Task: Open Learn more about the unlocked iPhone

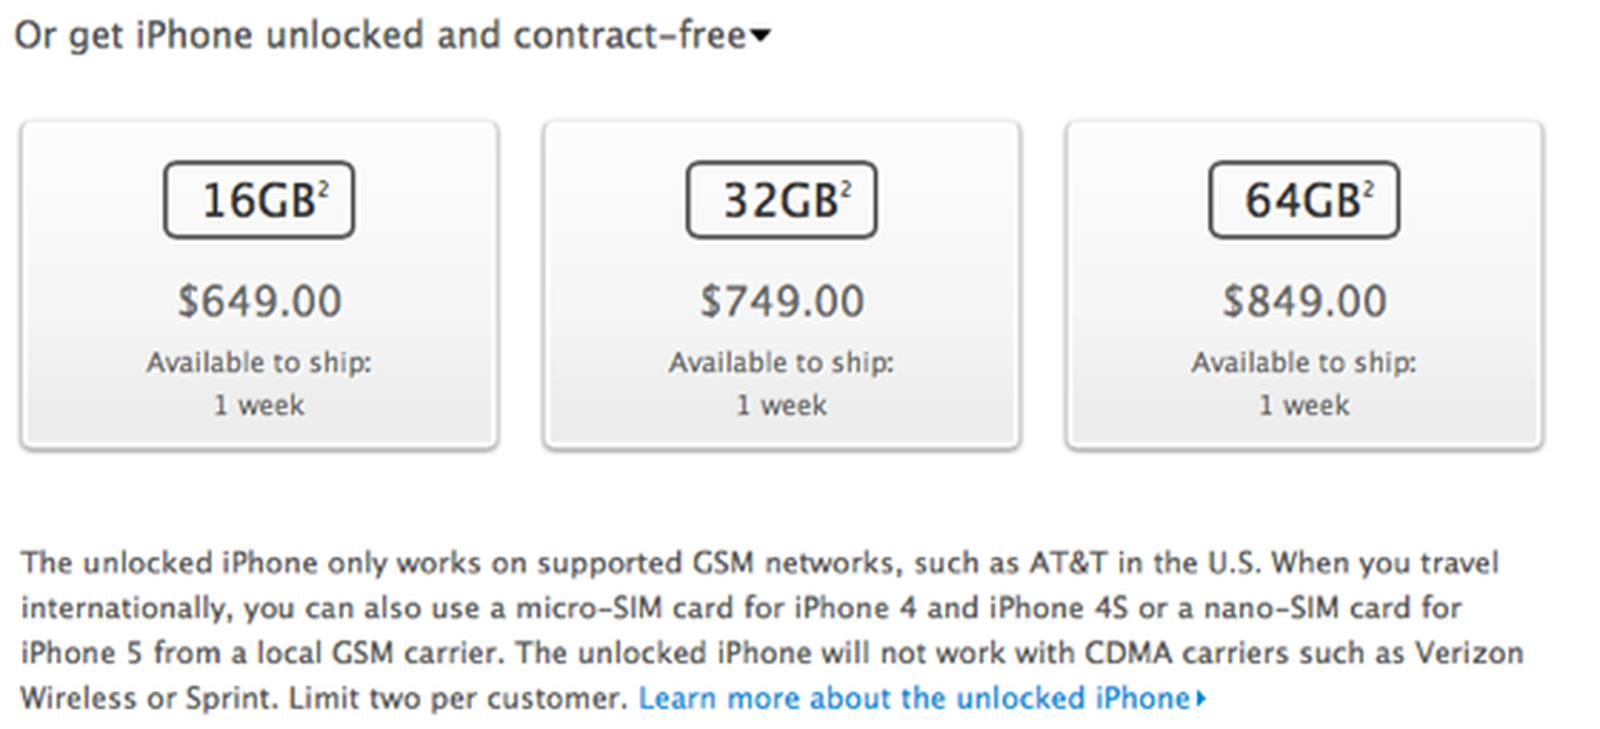Action: 915,697
